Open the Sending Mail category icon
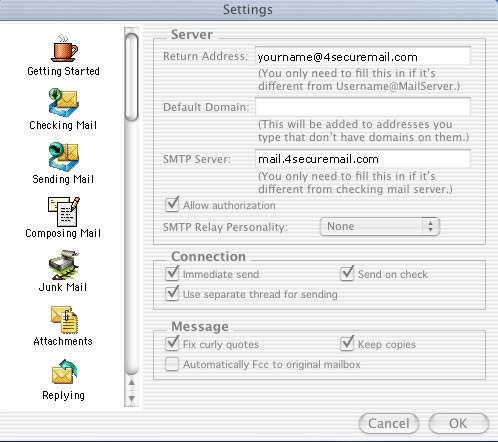The width and height of the screenshot is (498, 442). click(x=63, y=157)
